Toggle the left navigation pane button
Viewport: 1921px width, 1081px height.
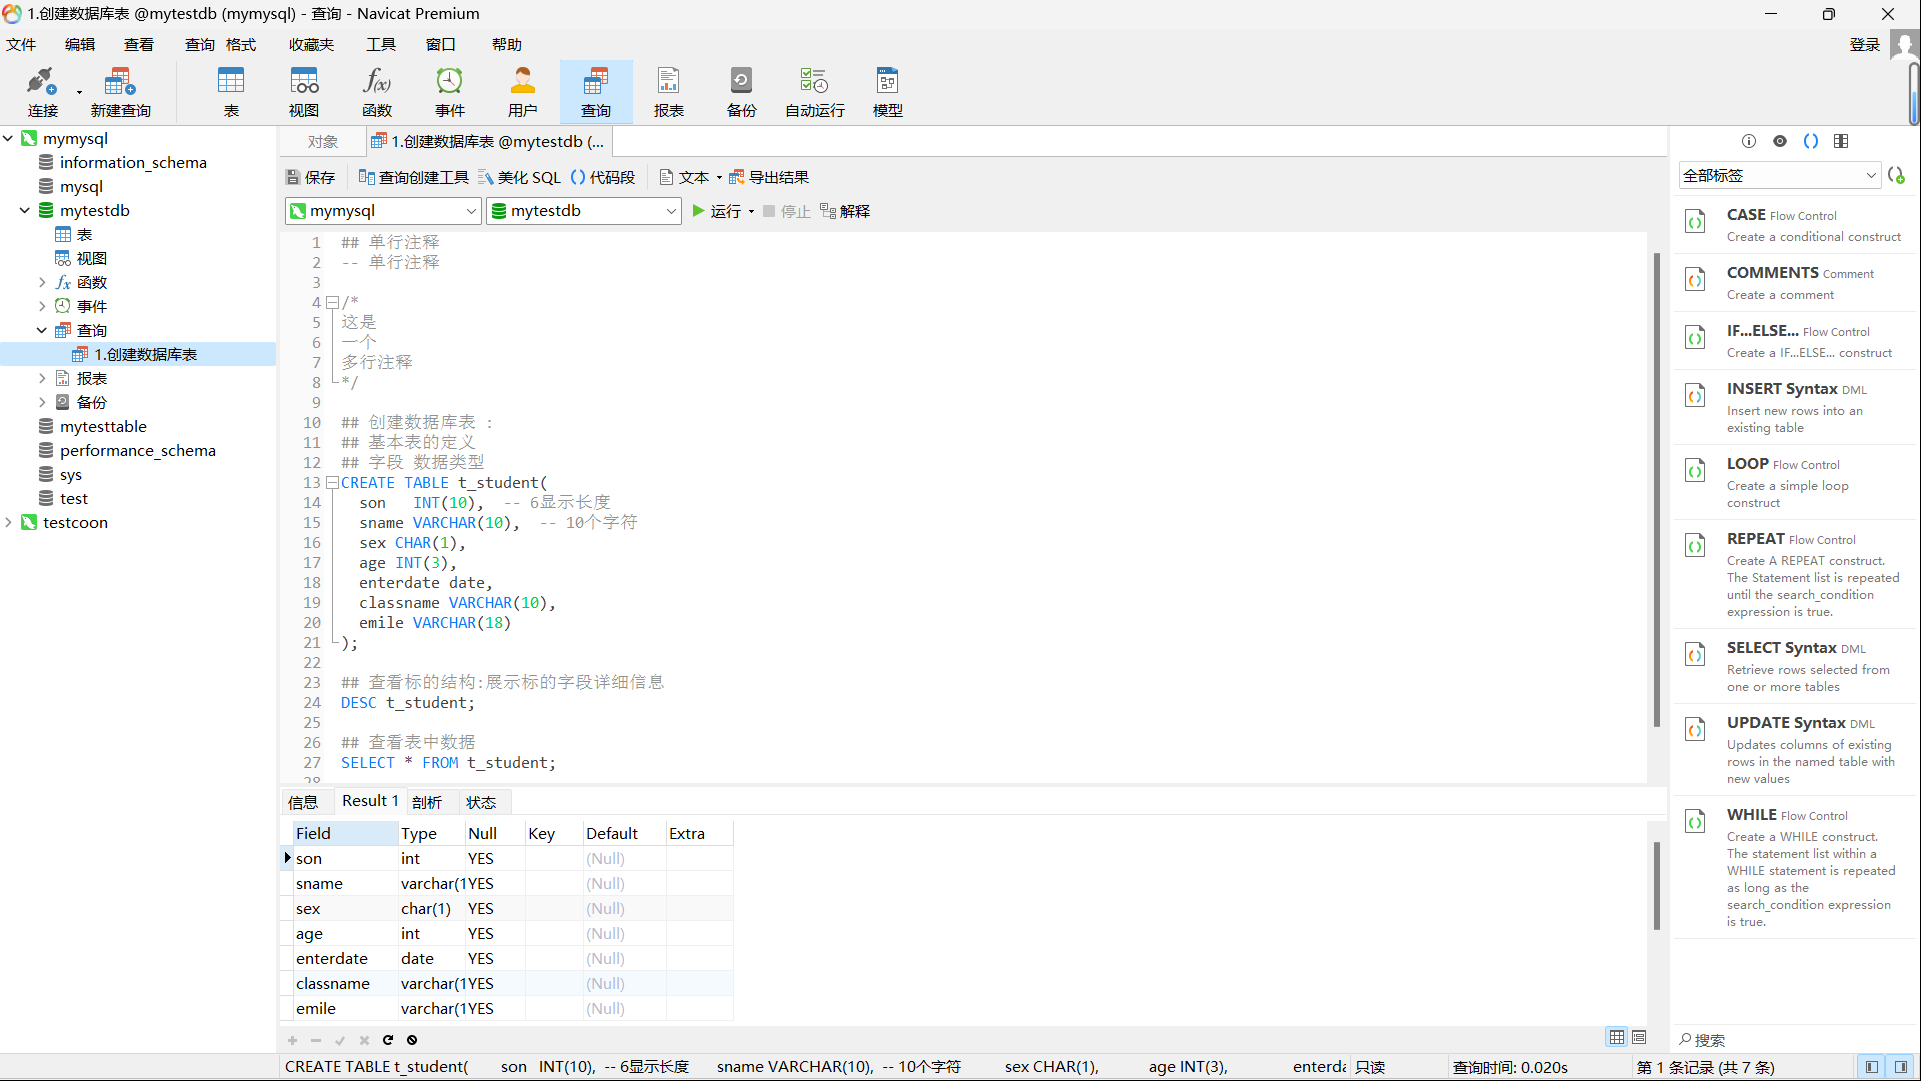coord(1871,1067)
